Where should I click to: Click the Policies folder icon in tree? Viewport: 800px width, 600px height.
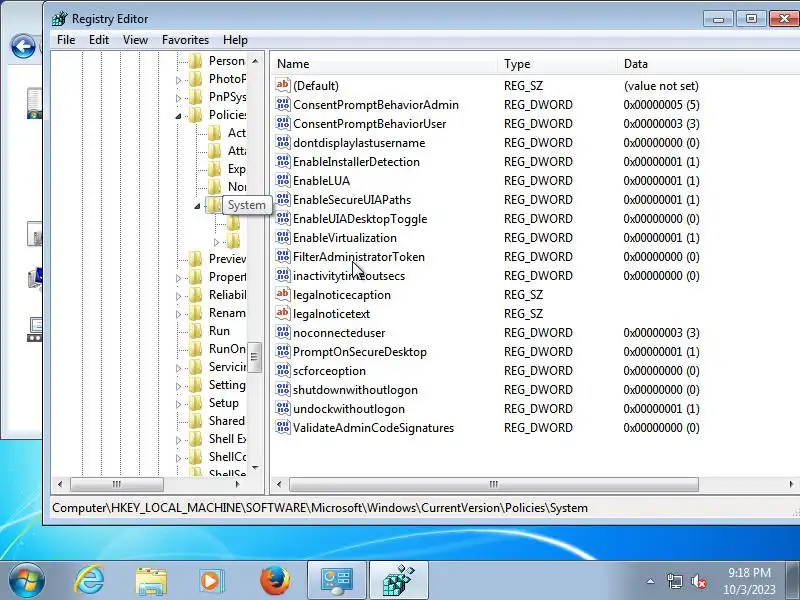[x=195, y=115]
